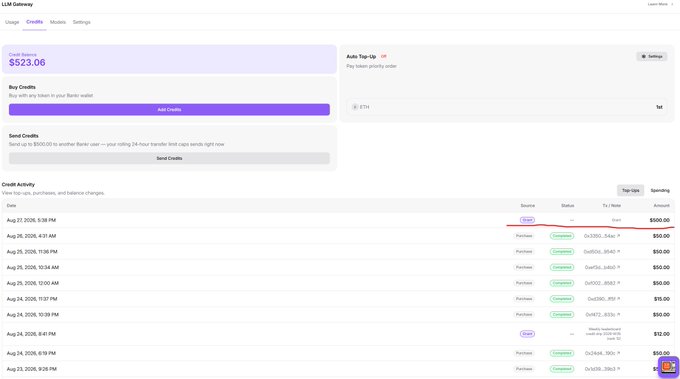Click Completed badge on Aug 24 6:19 PM row
This screenshot has width=680, height=379.
[x=562, y=353]
